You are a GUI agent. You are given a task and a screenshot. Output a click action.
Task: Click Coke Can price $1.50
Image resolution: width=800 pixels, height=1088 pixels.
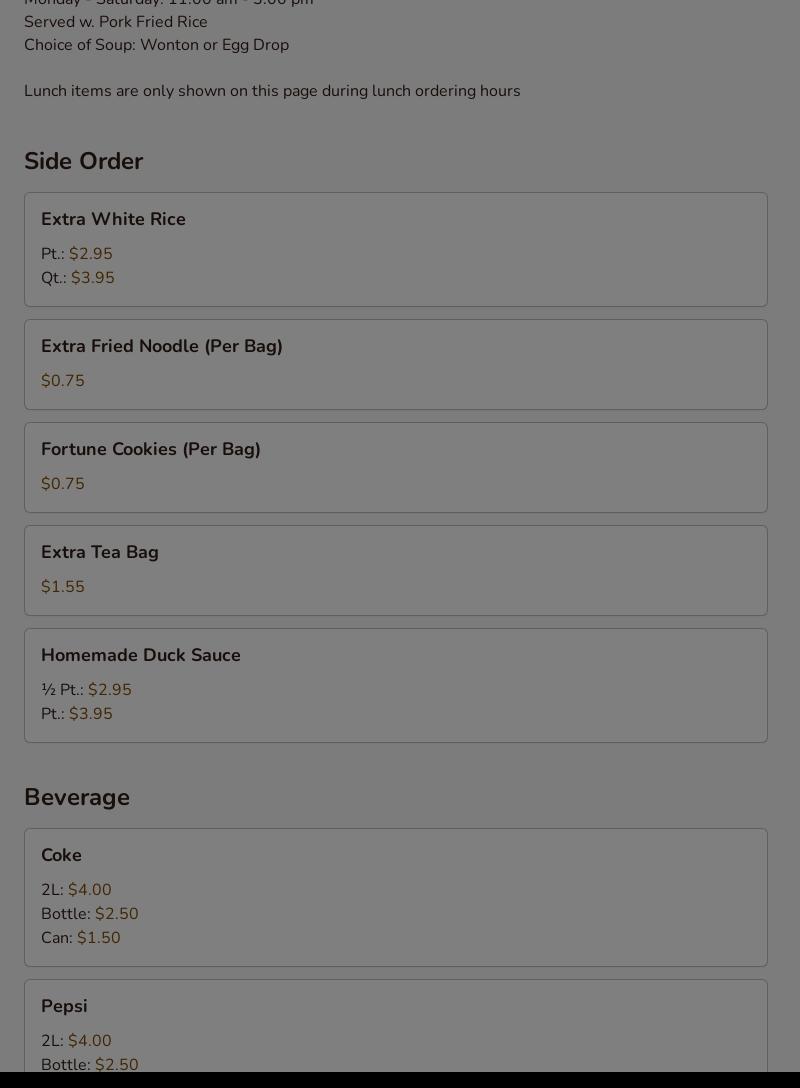[x=99, y=938]
